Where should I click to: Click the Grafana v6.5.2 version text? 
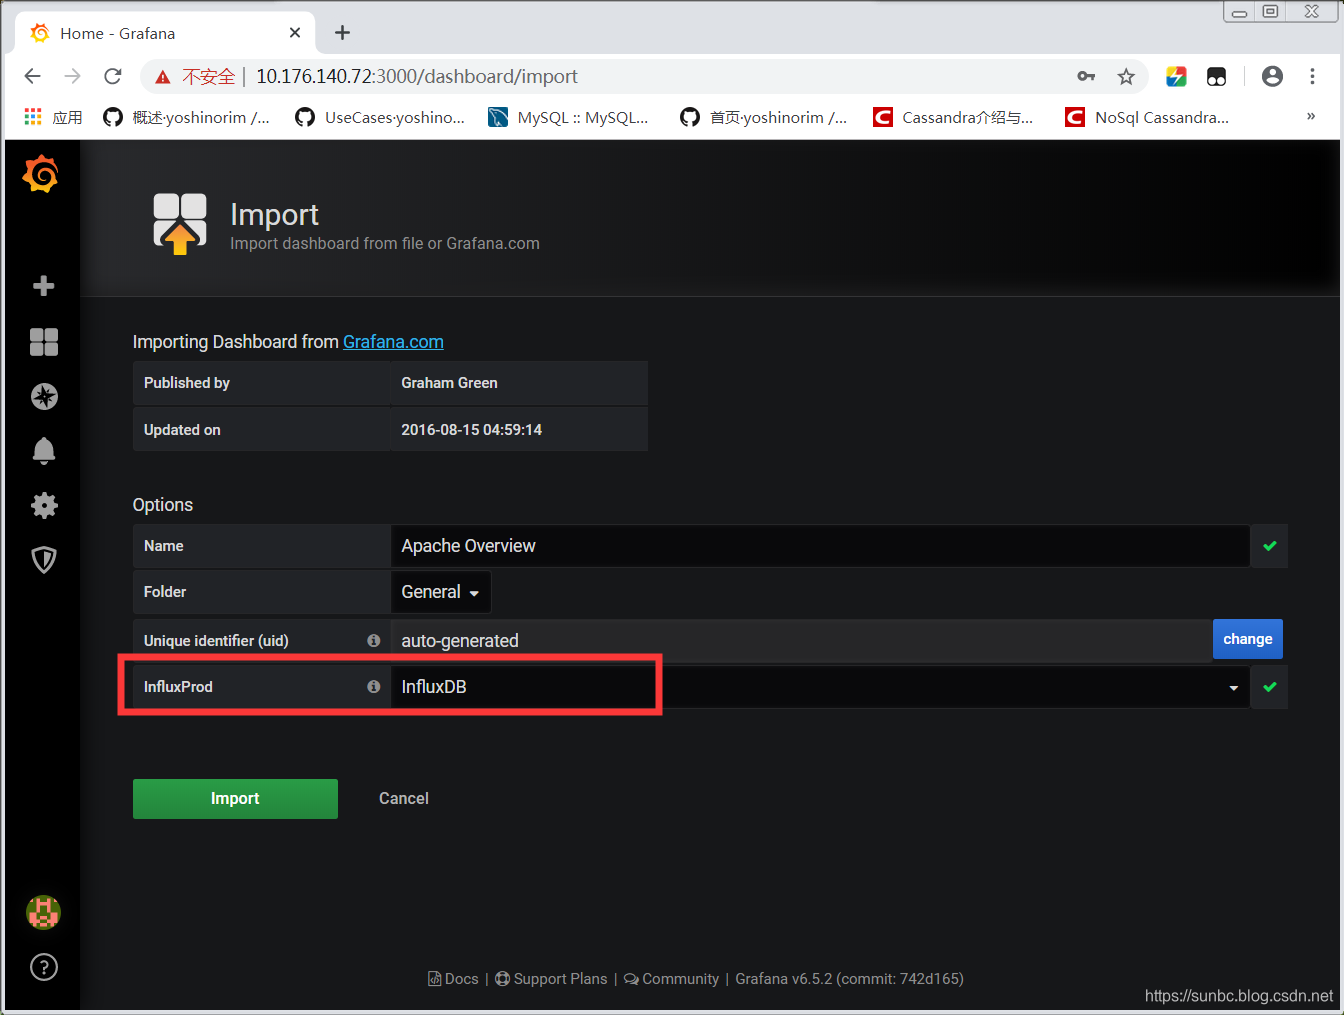849,978
